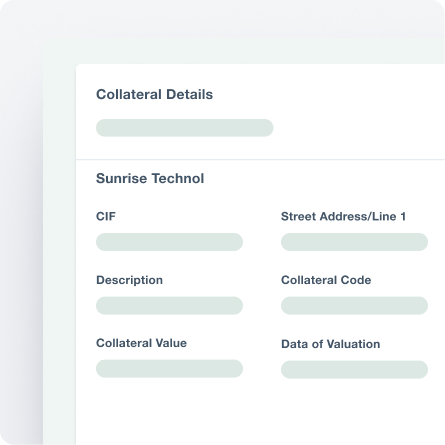The height and width of the screenshot is (445, 445).
Task: Focus the Street Address/Line 1 input field
Action: point(354,242)
